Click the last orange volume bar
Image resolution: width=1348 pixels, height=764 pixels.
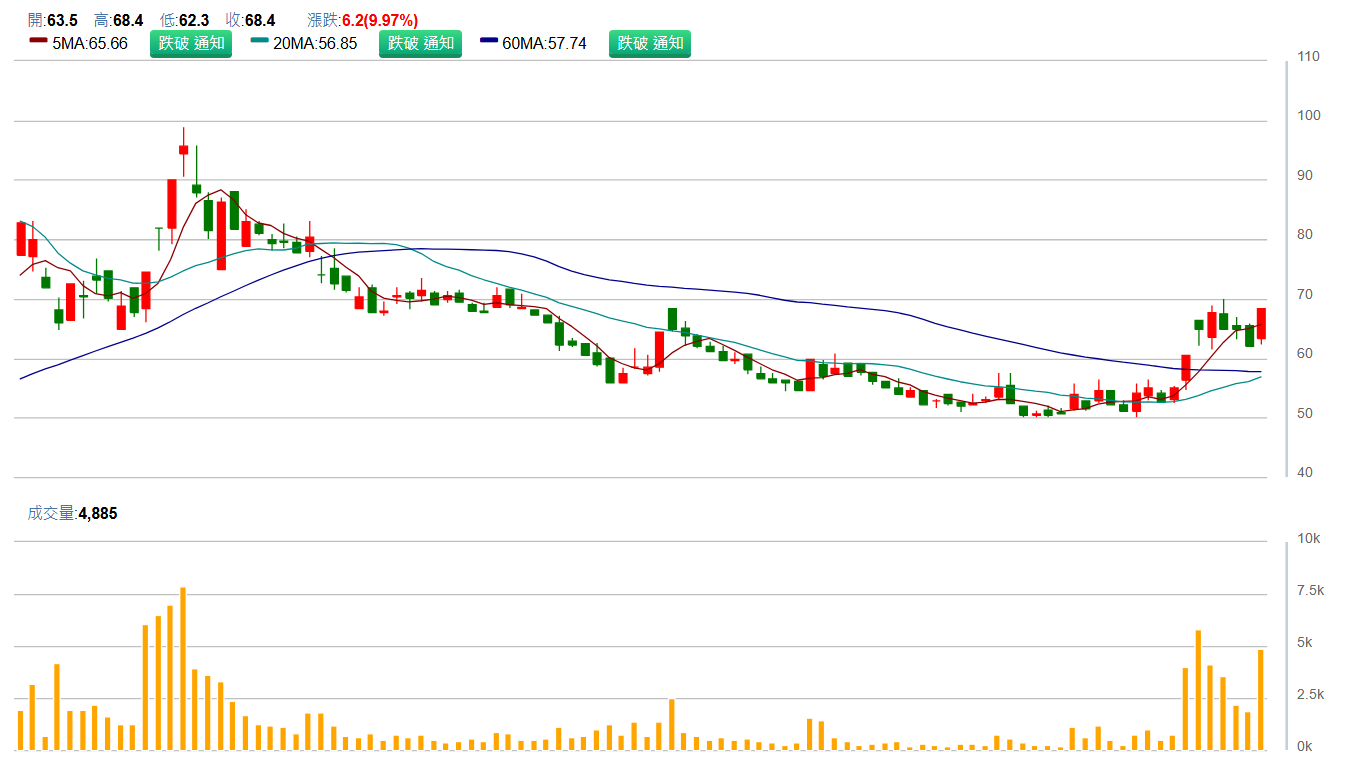click(x=1261, y=700)
